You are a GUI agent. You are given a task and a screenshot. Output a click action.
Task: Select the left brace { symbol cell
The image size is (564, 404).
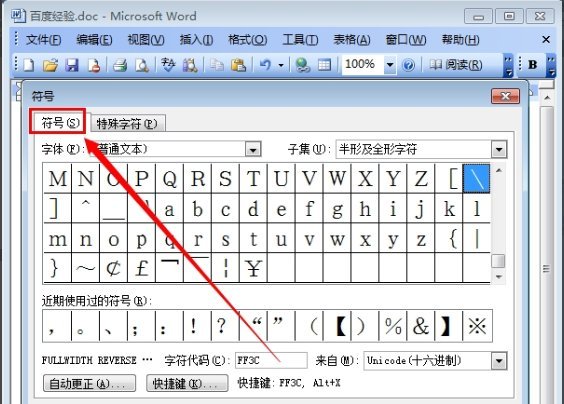[449, 238]
